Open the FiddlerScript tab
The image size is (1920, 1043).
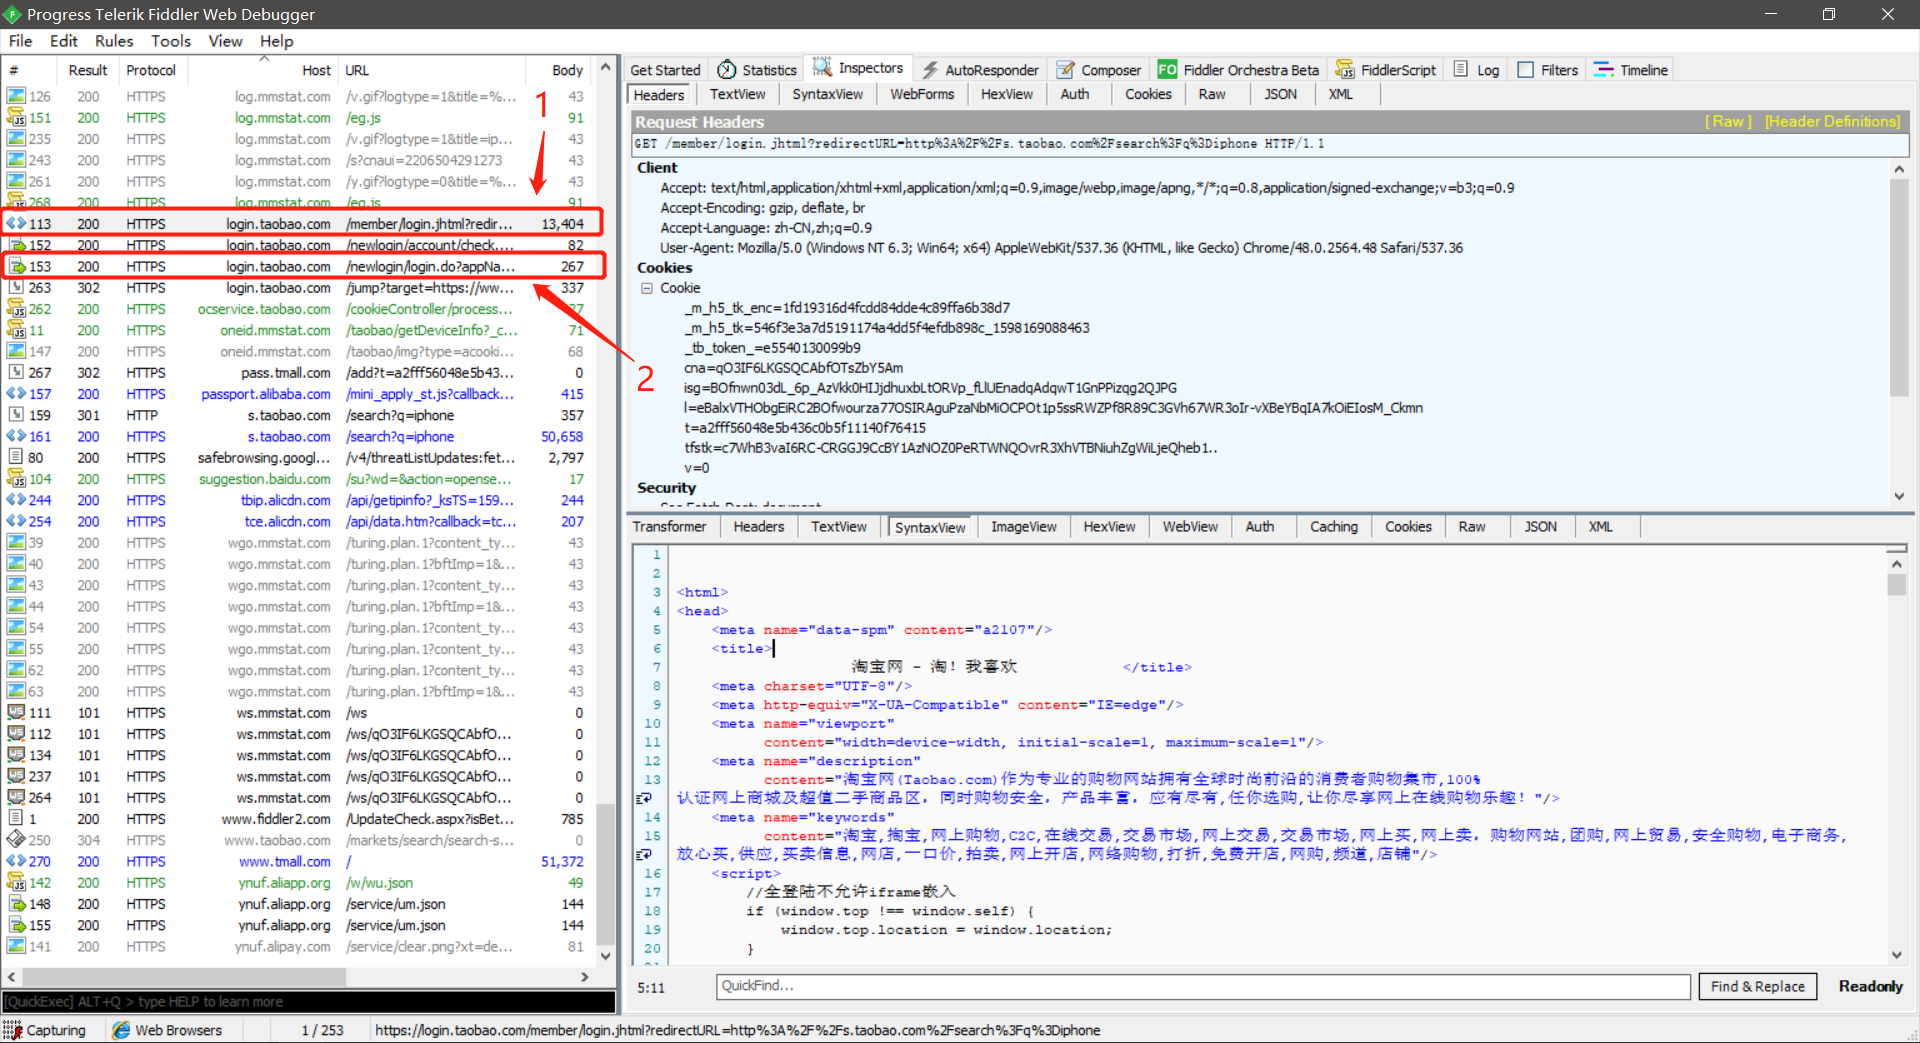(x=1386, y=69)
